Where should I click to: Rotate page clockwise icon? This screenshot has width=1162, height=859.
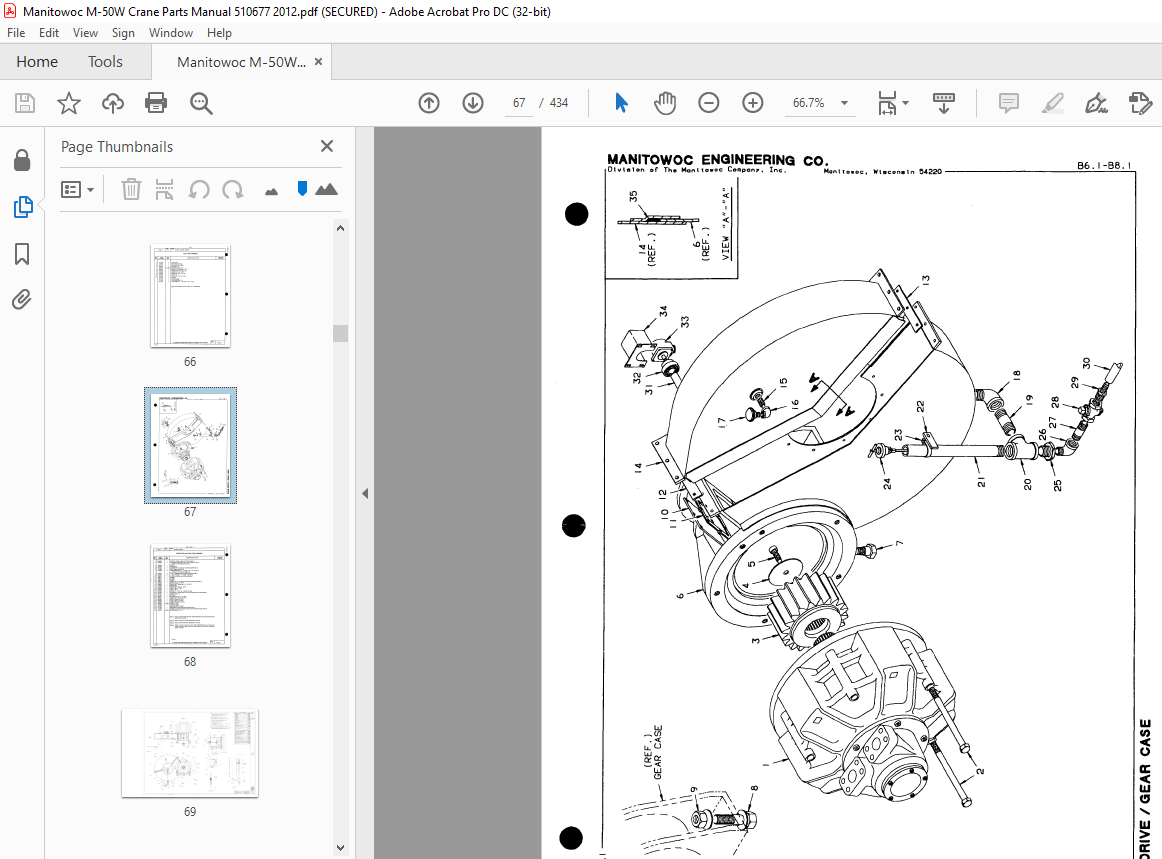[233, 190]
